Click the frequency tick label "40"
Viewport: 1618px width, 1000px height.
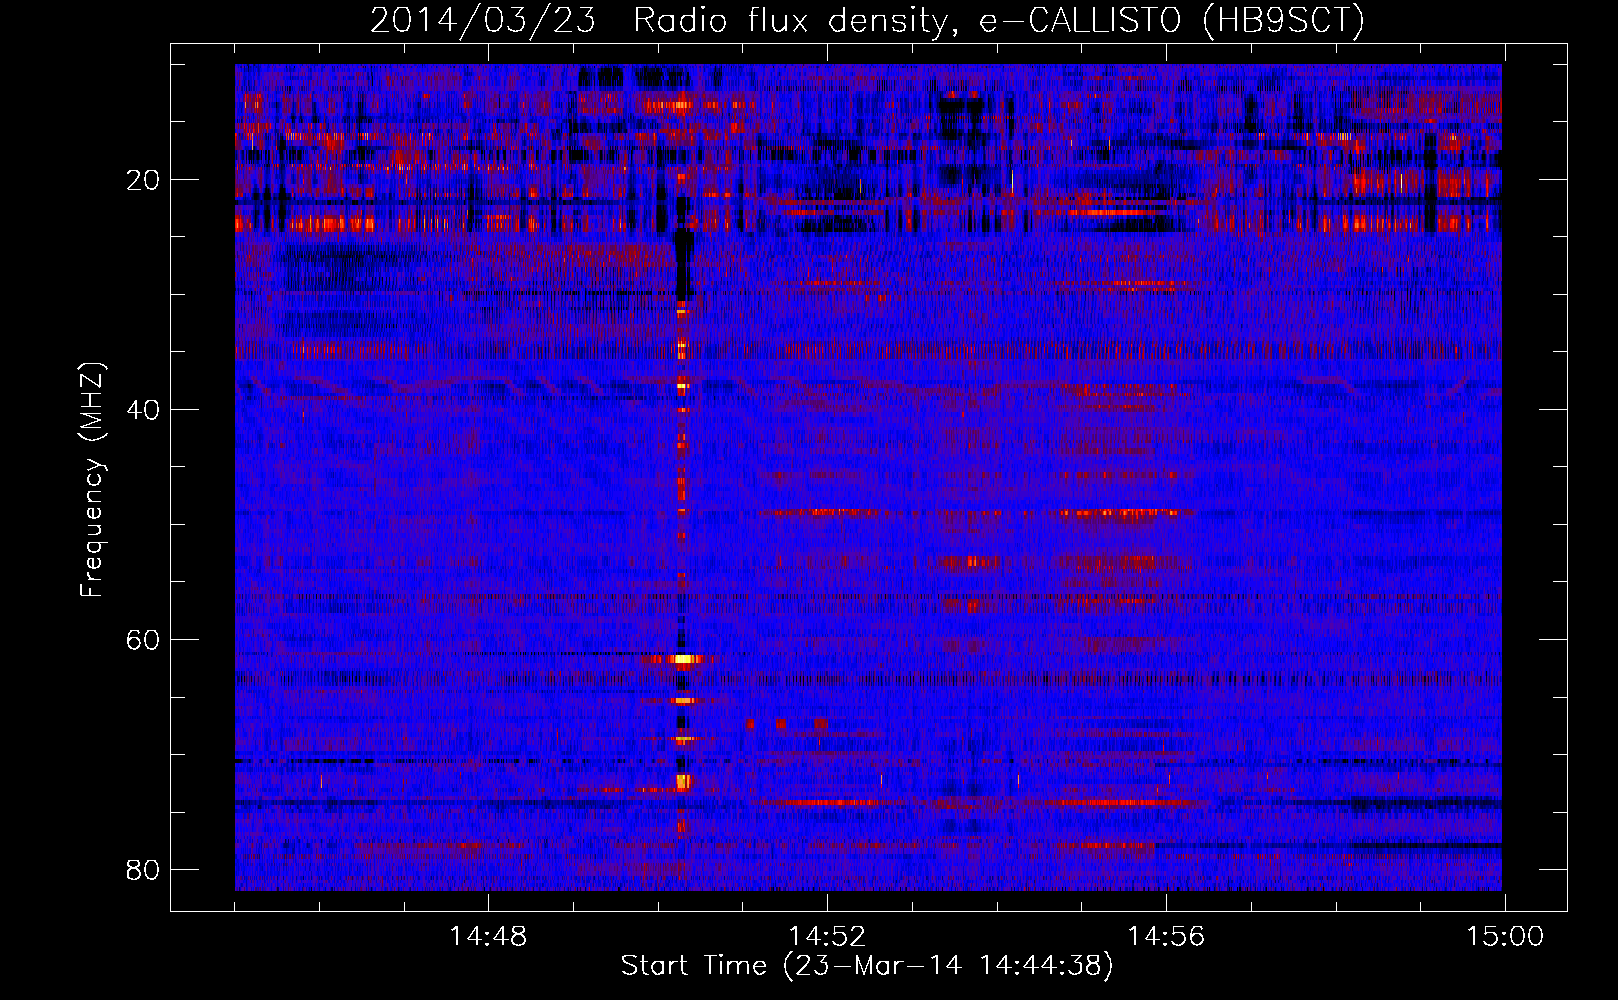click(143, 410)
